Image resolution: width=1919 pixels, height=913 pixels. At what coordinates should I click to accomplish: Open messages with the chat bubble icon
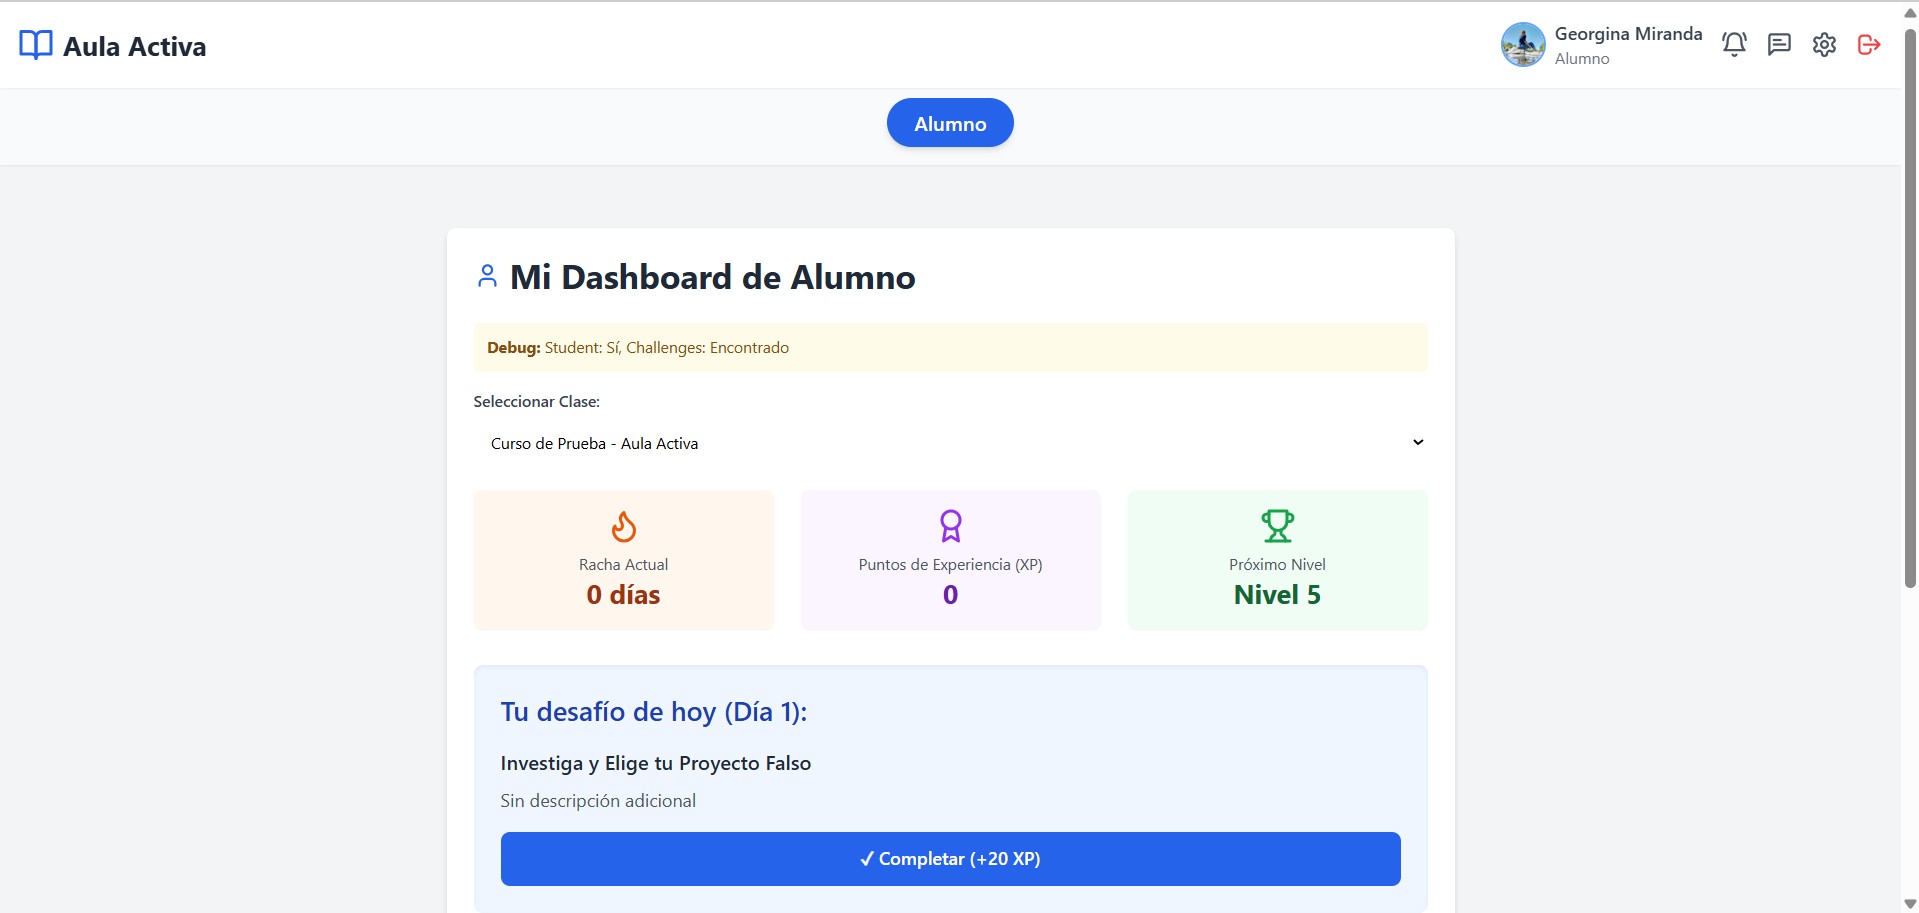click(x=1780, y=44)
